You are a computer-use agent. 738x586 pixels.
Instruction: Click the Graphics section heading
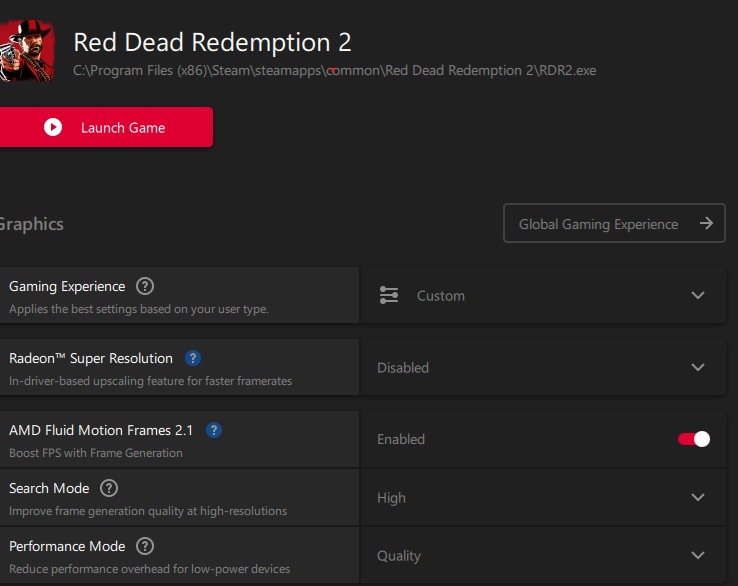coord(31,224)
